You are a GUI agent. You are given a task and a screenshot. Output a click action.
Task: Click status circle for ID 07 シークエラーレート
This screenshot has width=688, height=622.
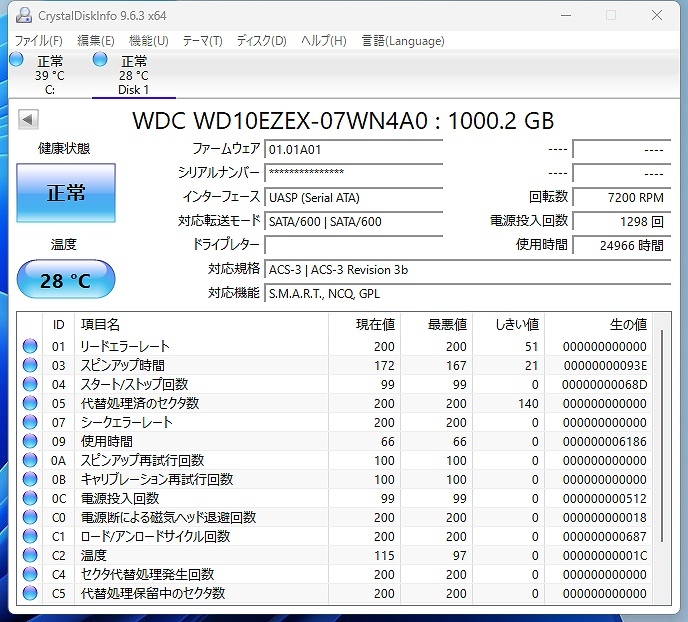(x=30, y=422)
